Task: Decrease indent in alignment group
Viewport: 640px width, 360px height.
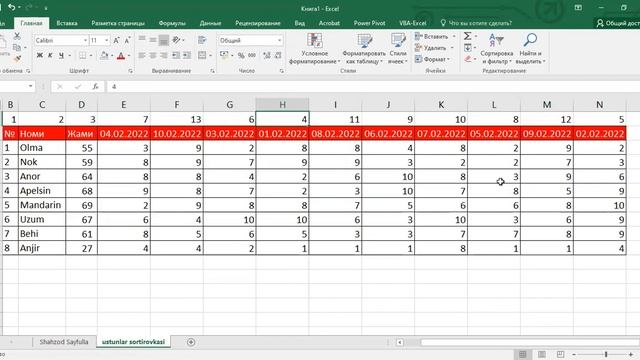Action: click(x=176, y=55)
